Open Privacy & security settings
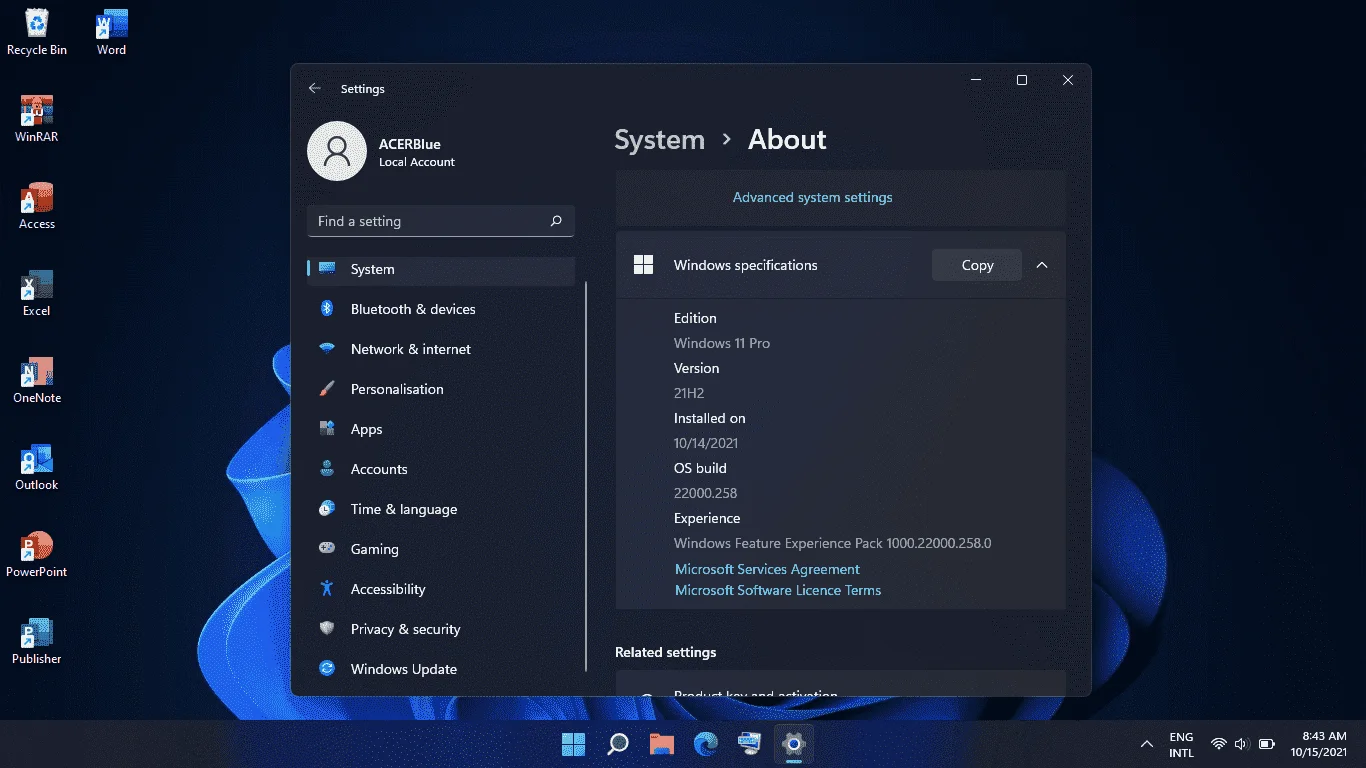 (441, 629)
